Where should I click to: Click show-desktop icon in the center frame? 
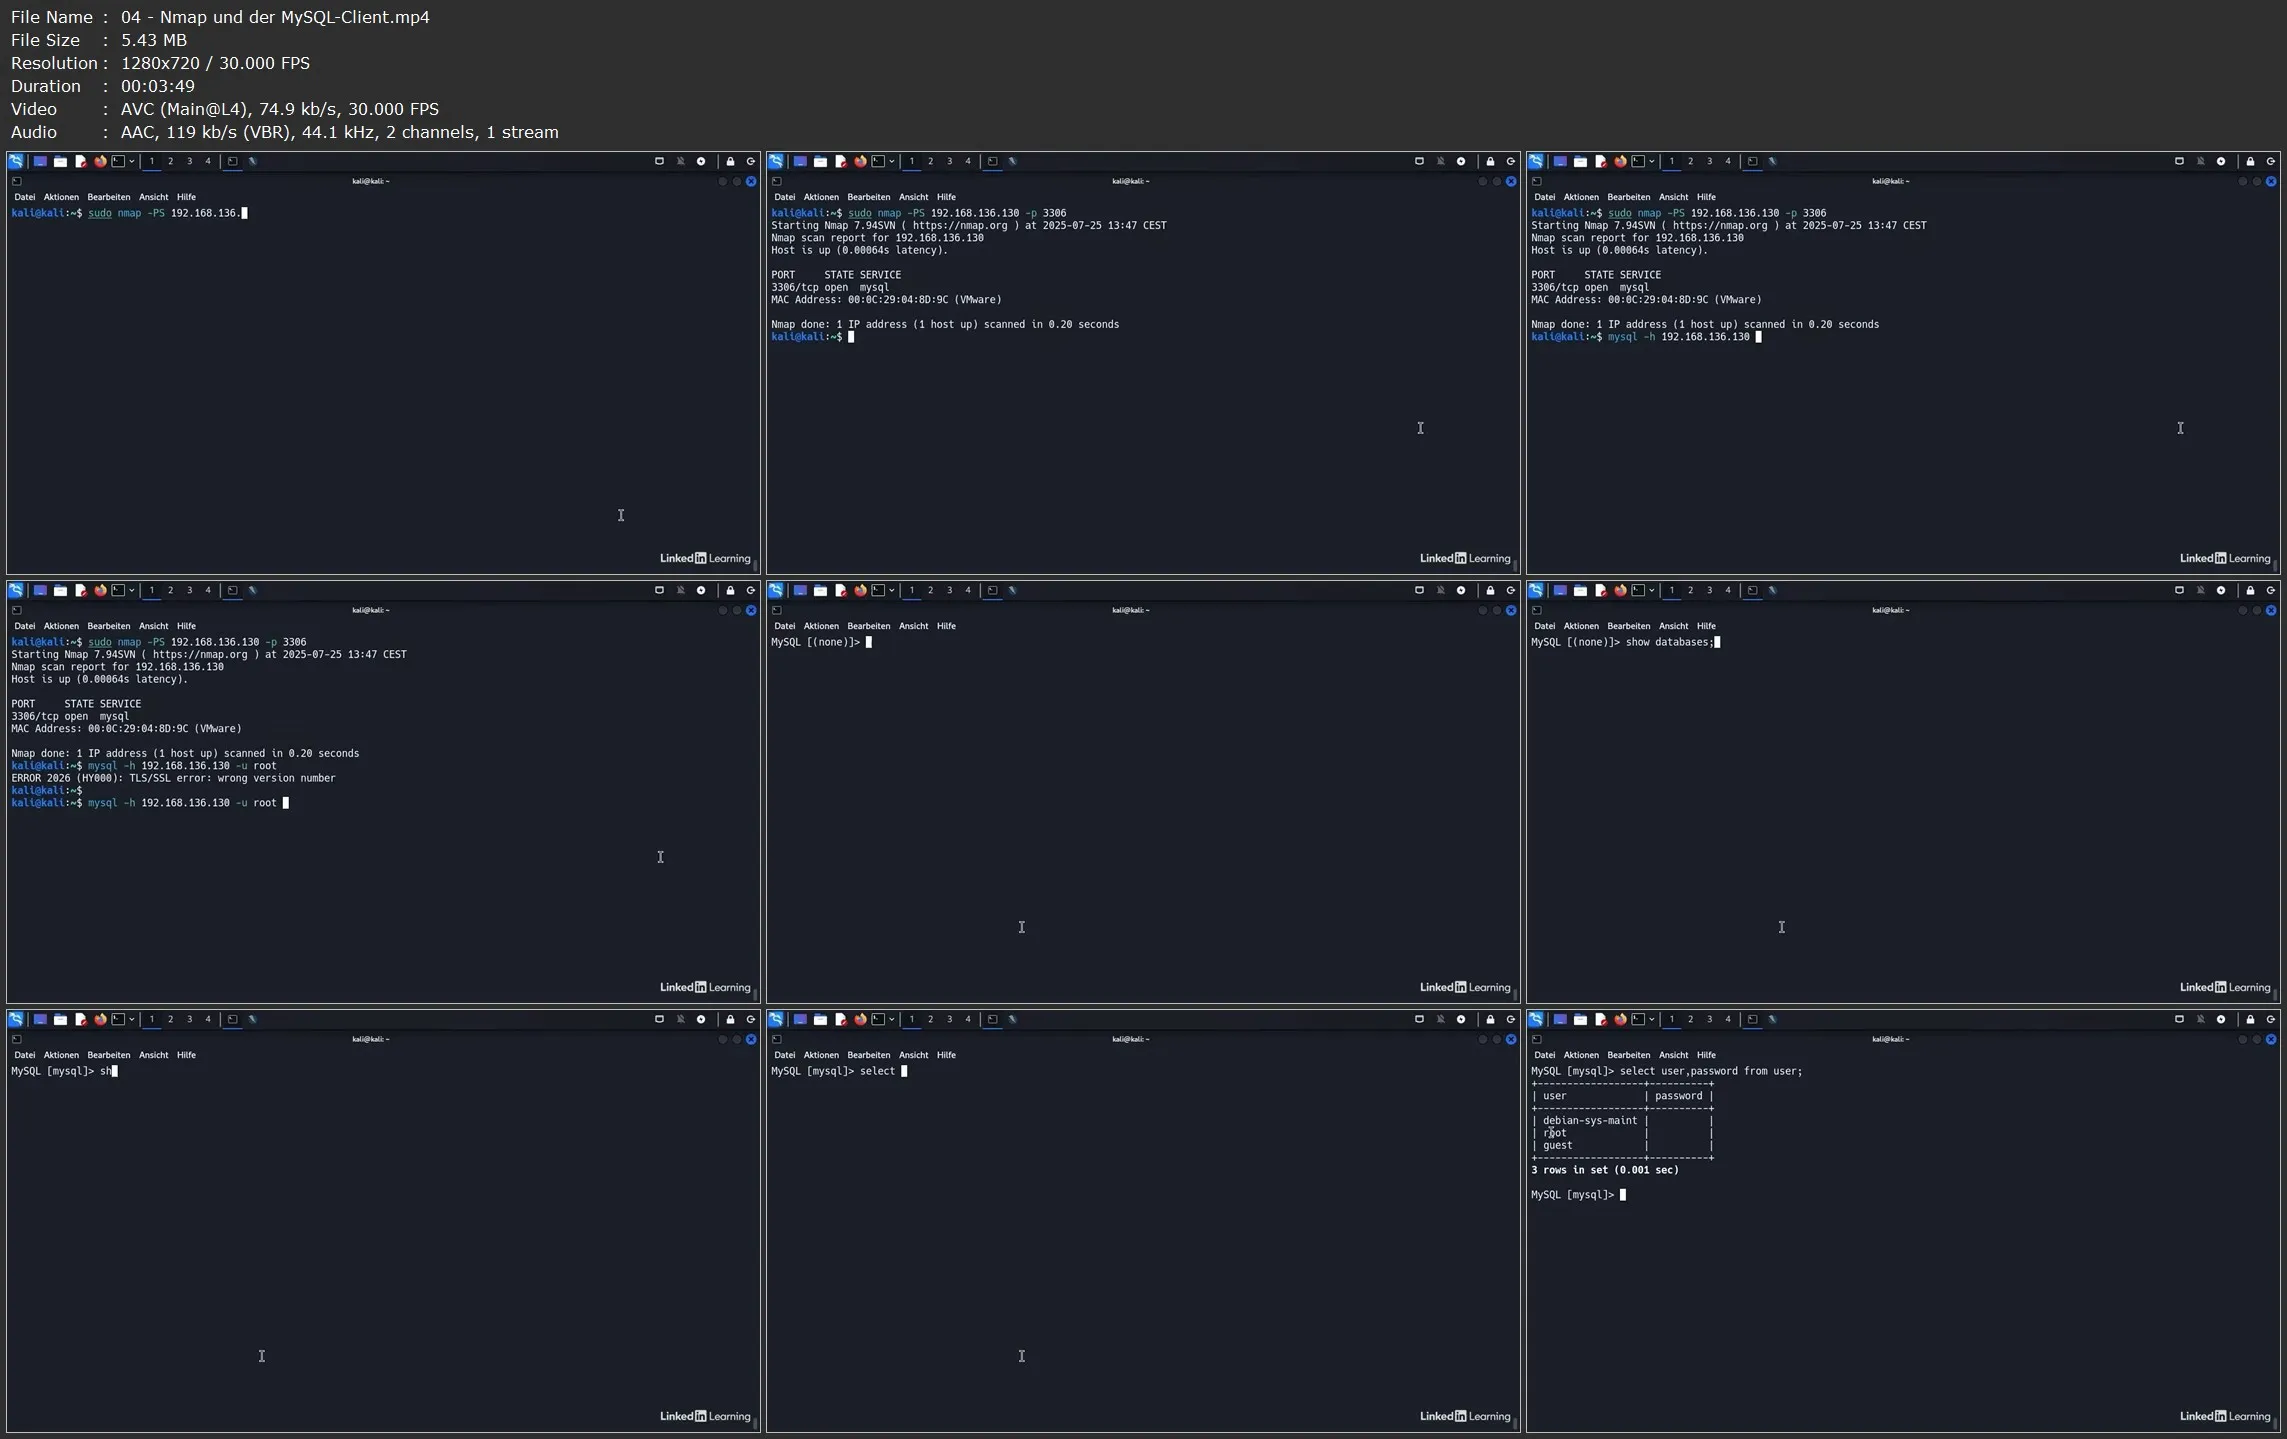pyautogui.click(x=800, y=590)
